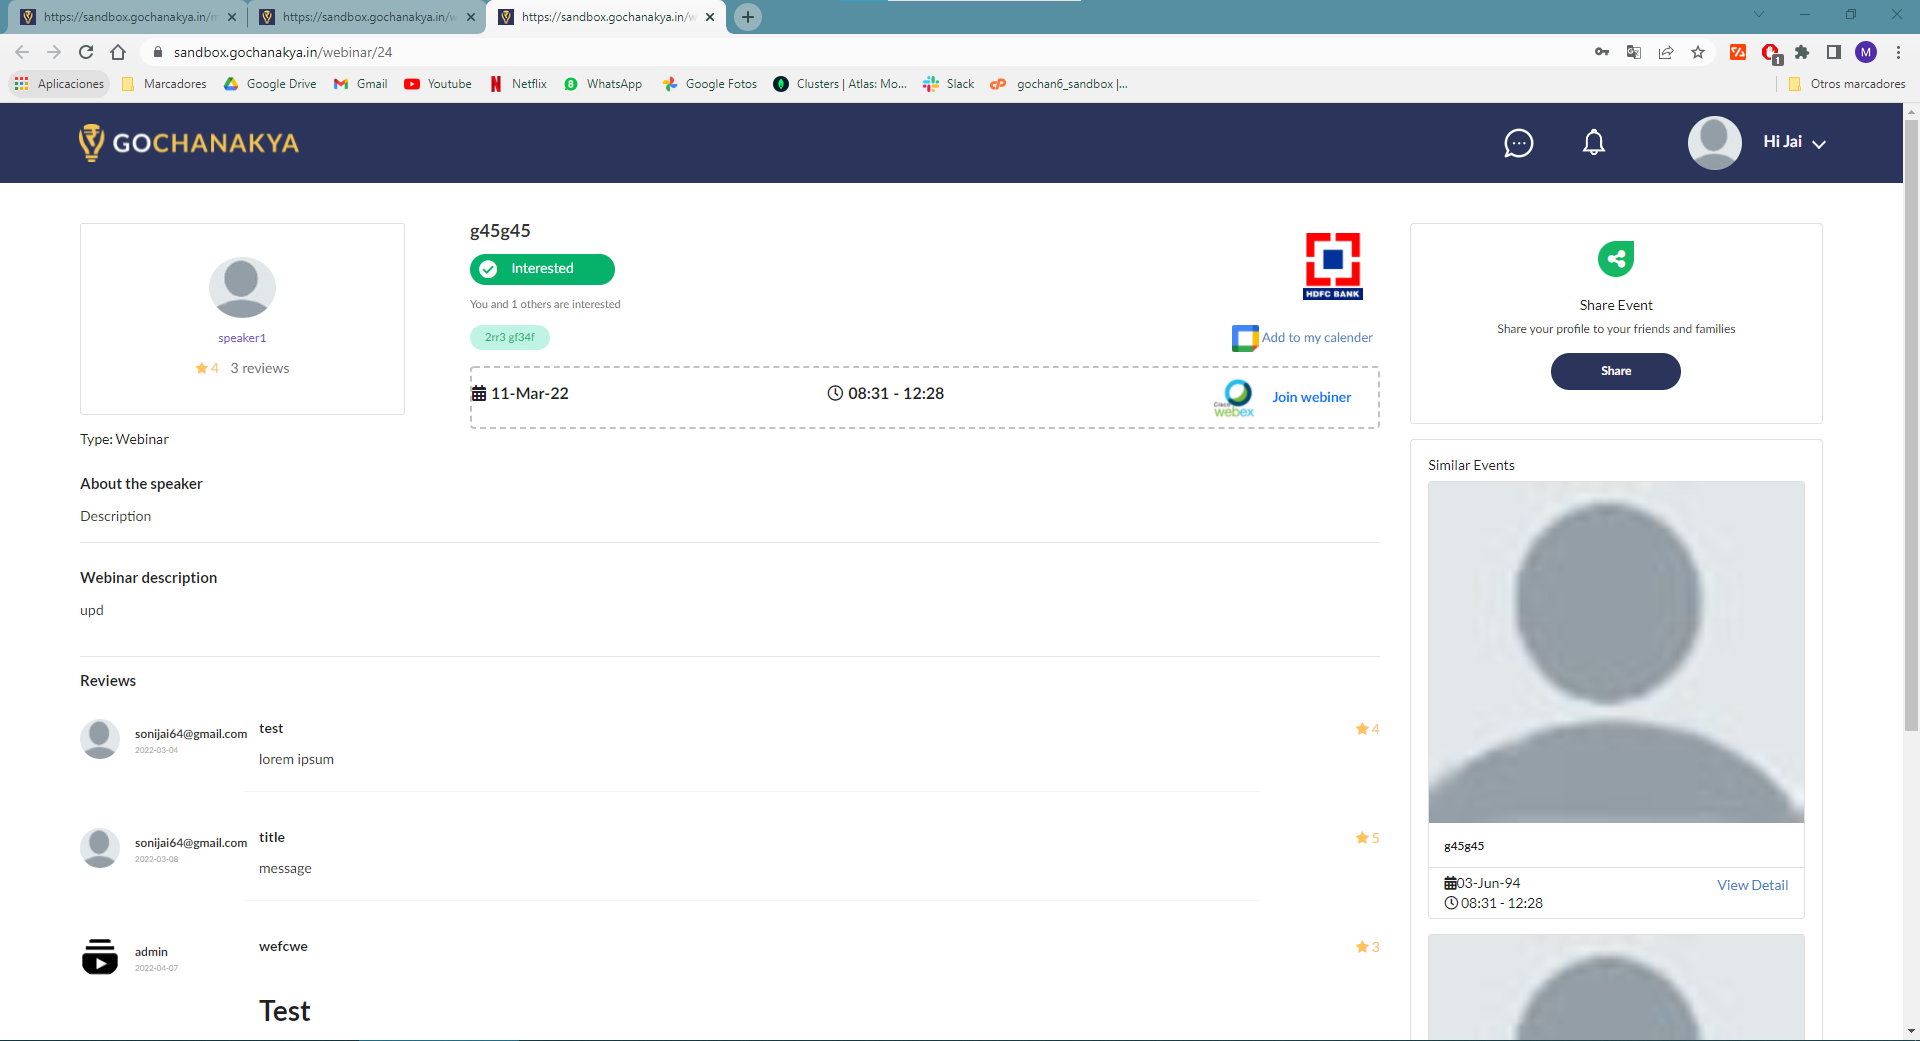Open gochan6_sandbox bookmark

coord(1059,84)
